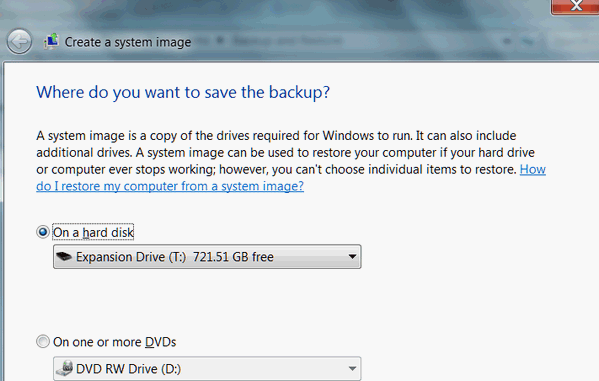Click the Expansion Drive disk icon
This screenshot has width=599, height=381.
[x=64, y=256]
